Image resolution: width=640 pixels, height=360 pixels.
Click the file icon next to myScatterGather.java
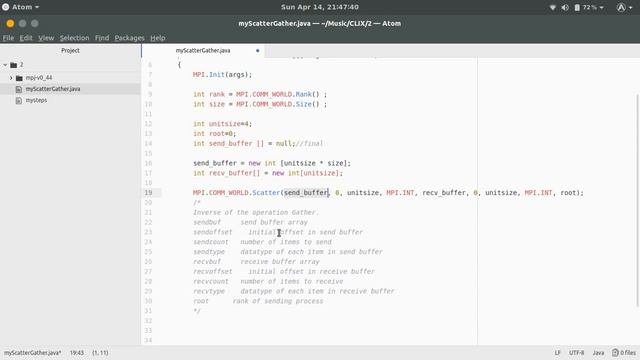point(19,89)
